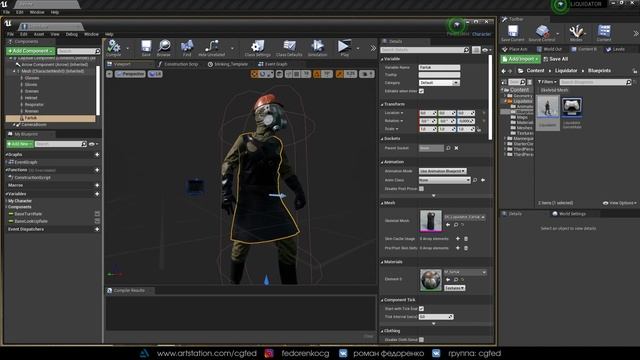The height and width of the screenshot is (360, 640).
Task: Open the Category Default dropdown
Action: (x=439, y=83)
